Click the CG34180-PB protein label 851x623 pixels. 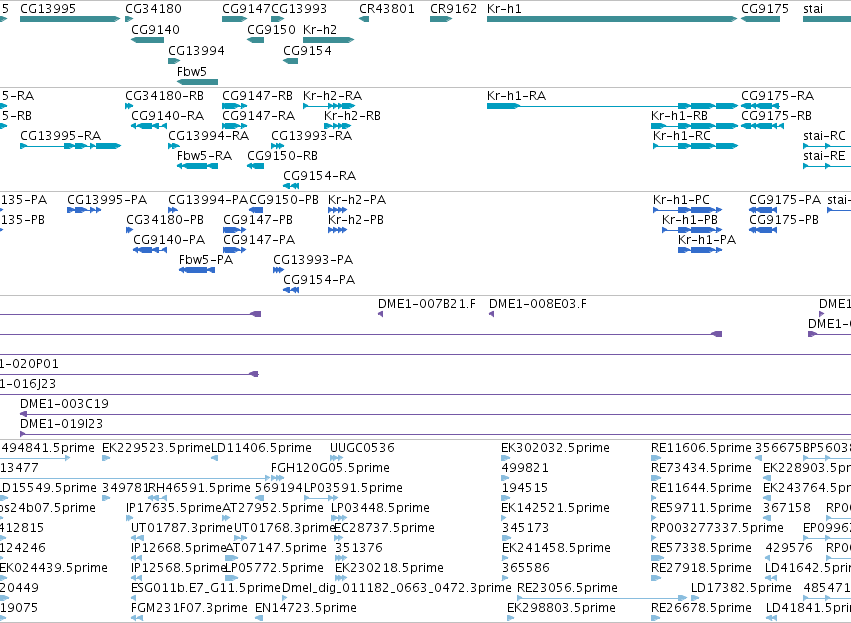click(166, 220)
